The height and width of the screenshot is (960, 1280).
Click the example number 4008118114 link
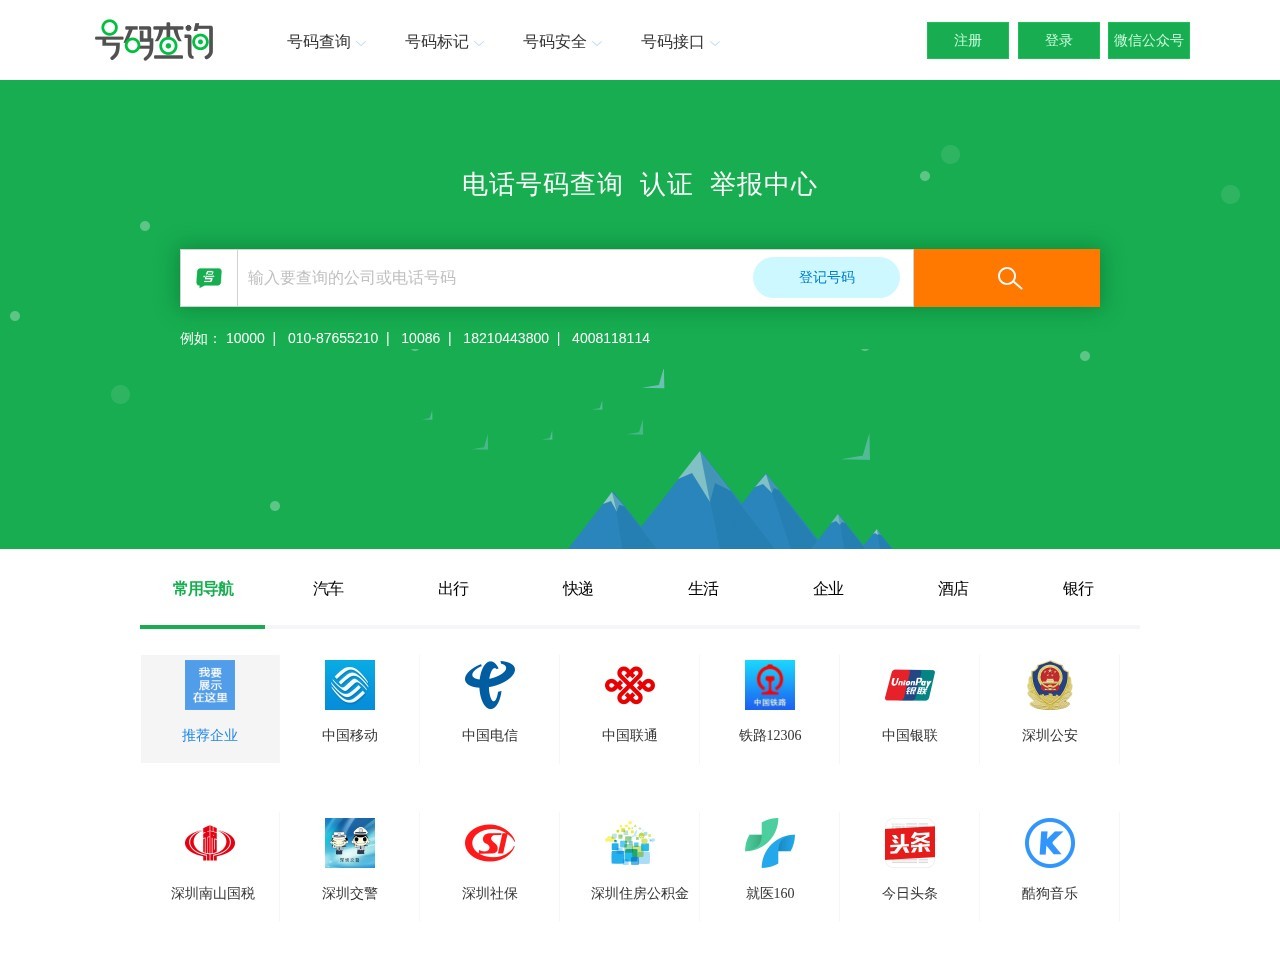[x=611, y=338]
